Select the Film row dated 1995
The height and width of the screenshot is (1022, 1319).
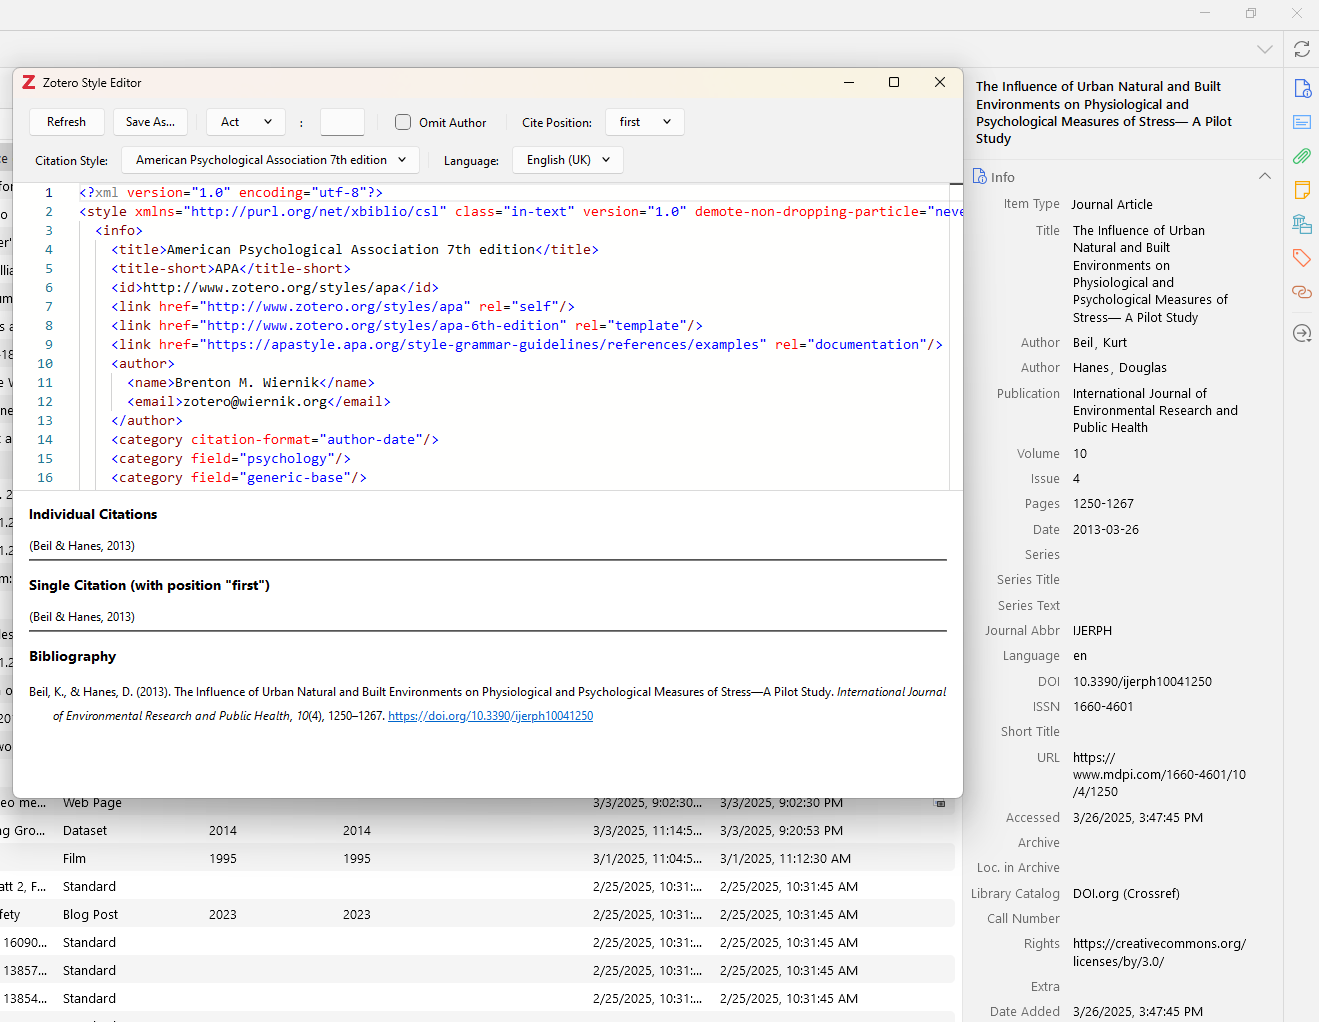[477, 859]
